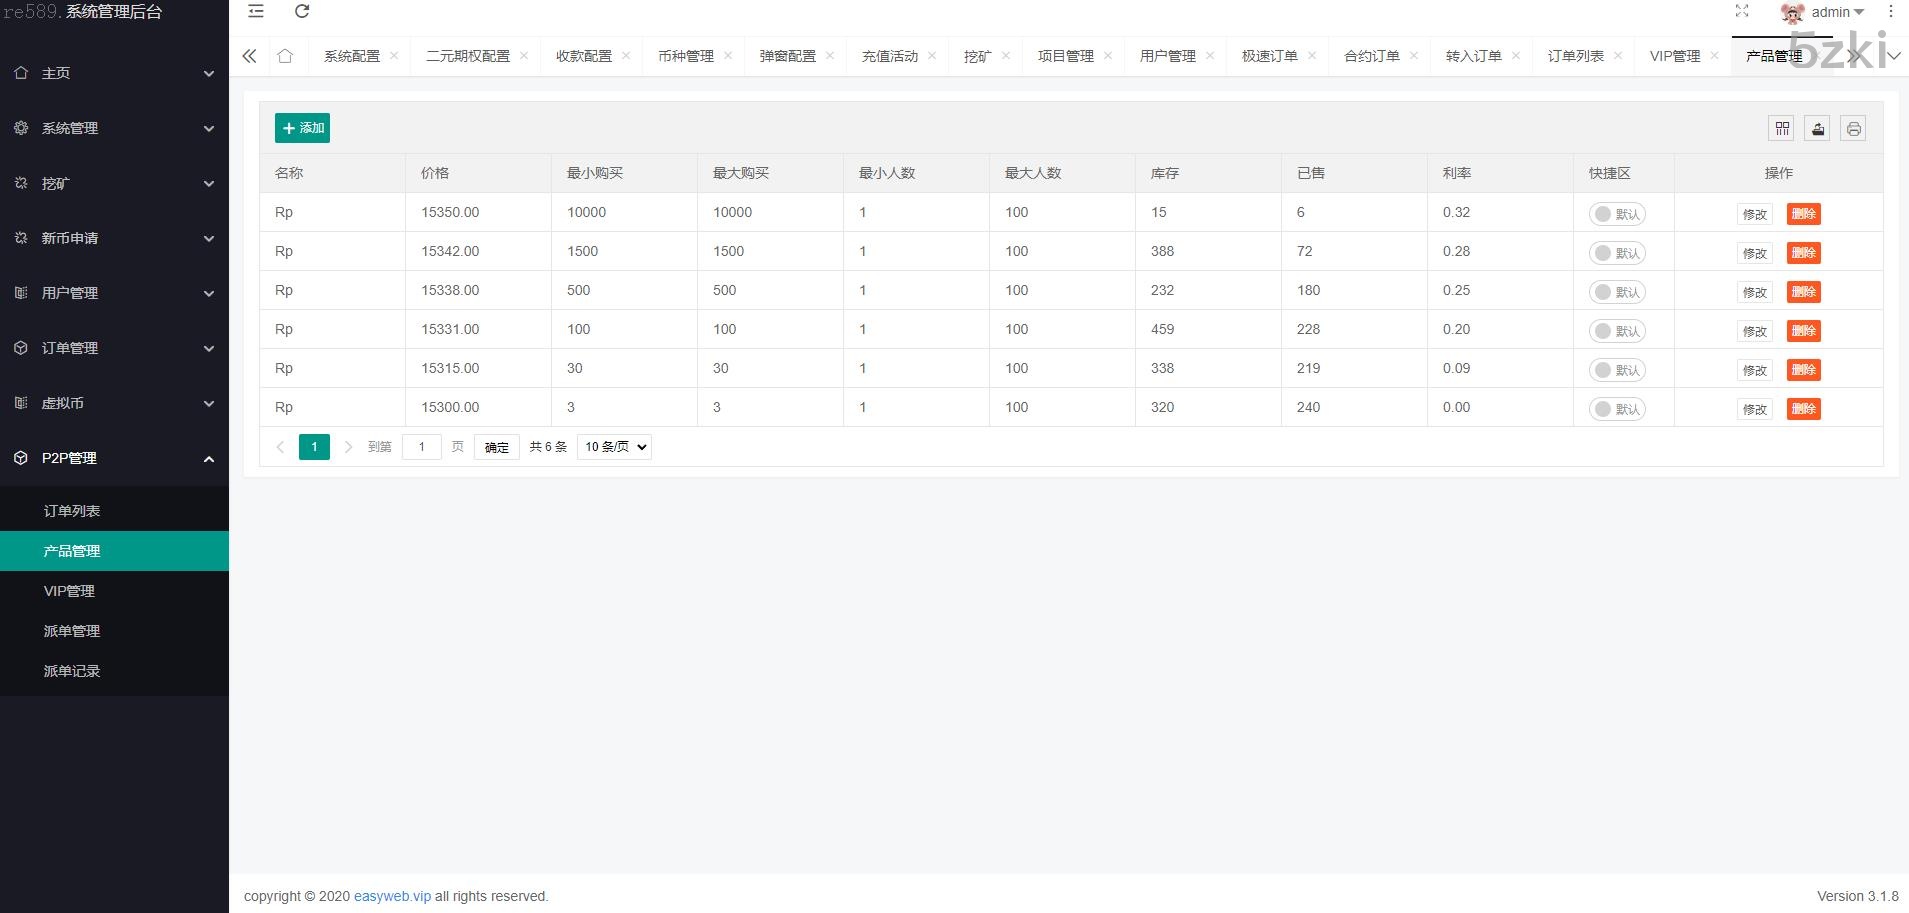This screenshot has height=913, width=1909.
Task: Expand the 系统管理 sidebar menu
Action: click(114, 128)
